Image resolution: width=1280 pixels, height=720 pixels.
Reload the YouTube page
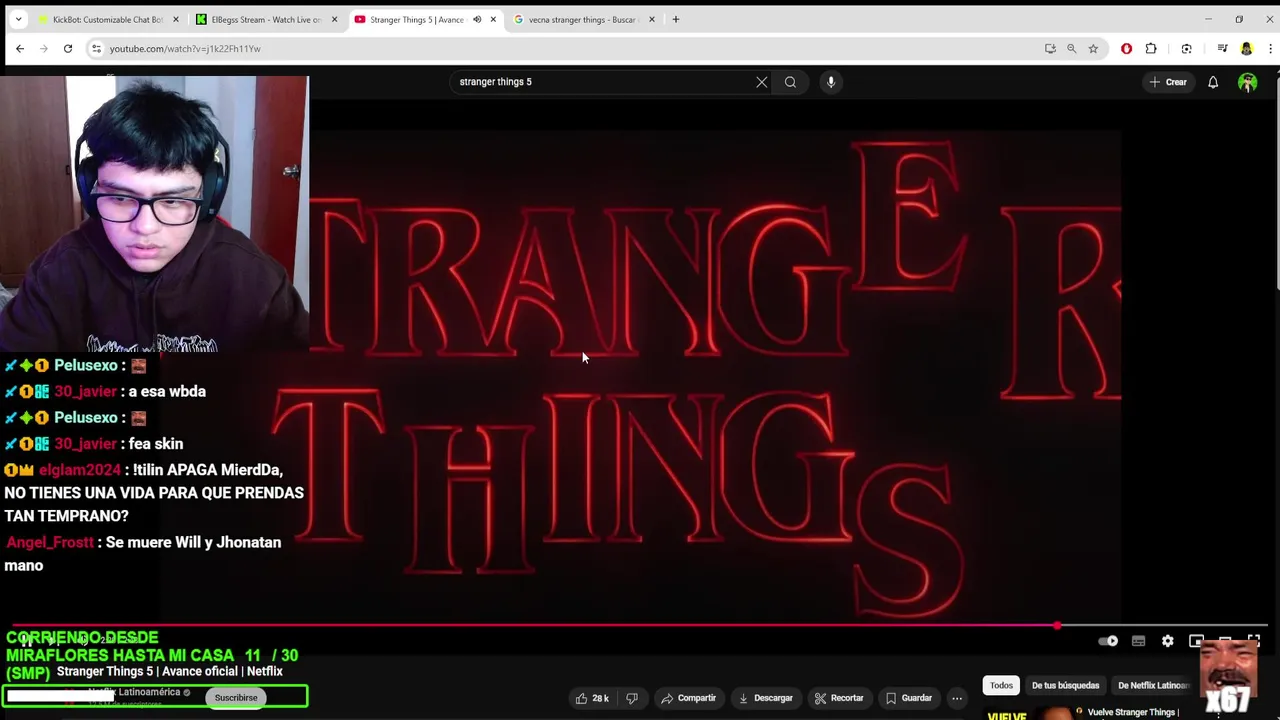[x=68, y=48]
